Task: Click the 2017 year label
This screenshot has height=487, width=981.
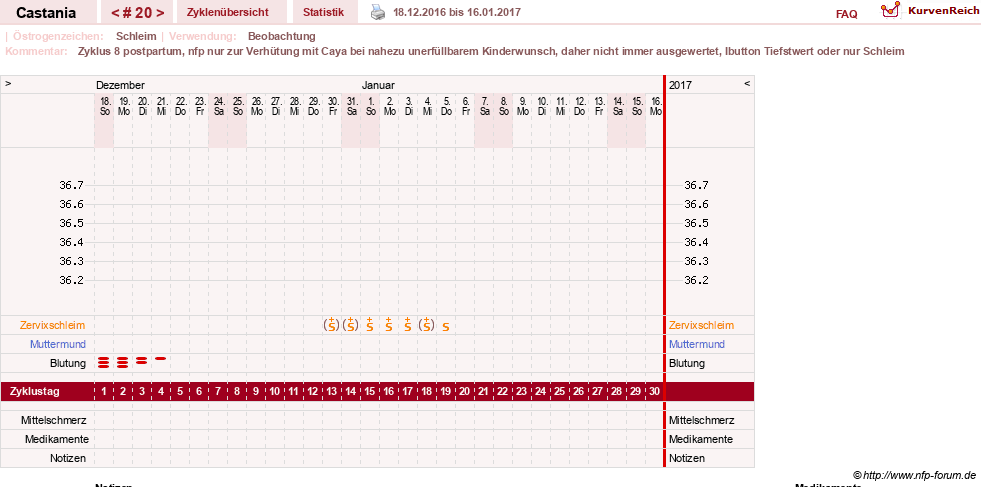Action: click(x=679, y=85)
